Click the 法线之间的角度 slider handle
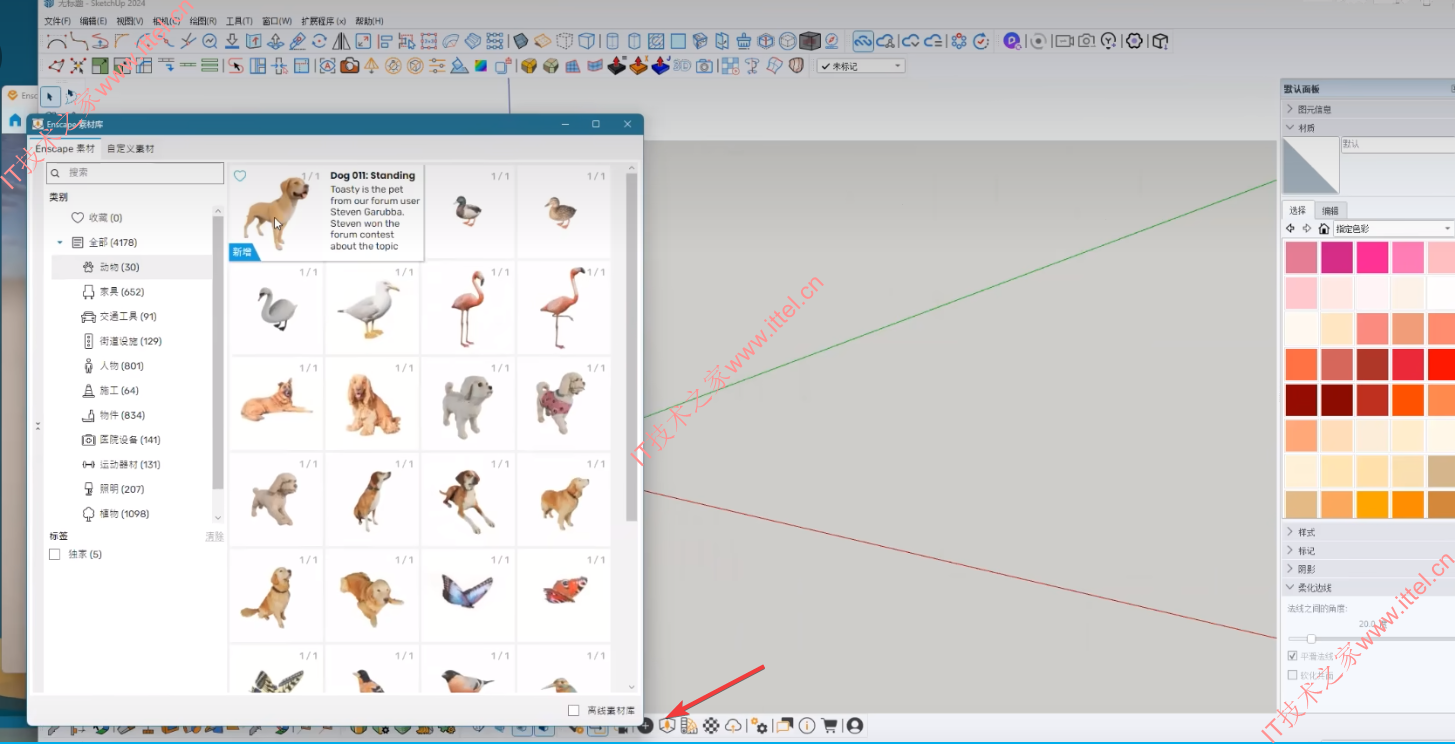This screenshot has width=1455, height=744. click(x=1311, y=639)
